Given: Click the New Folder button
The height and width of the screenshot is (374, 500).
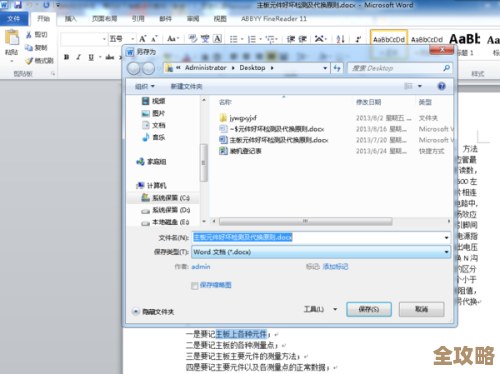Looking at the screenshot, I should (186, 86).
